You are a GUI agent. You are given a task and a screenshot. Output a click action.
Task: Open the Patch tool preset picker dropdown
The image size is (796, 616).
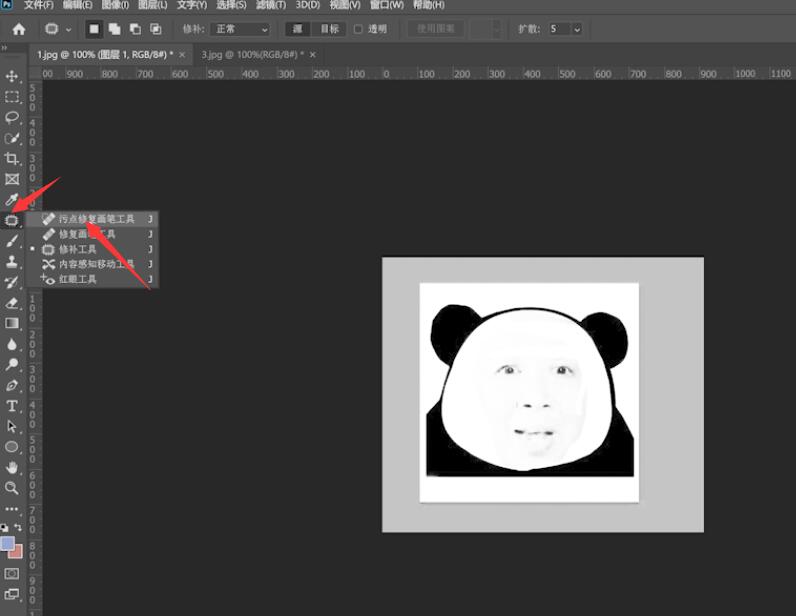tap(69, 29)
